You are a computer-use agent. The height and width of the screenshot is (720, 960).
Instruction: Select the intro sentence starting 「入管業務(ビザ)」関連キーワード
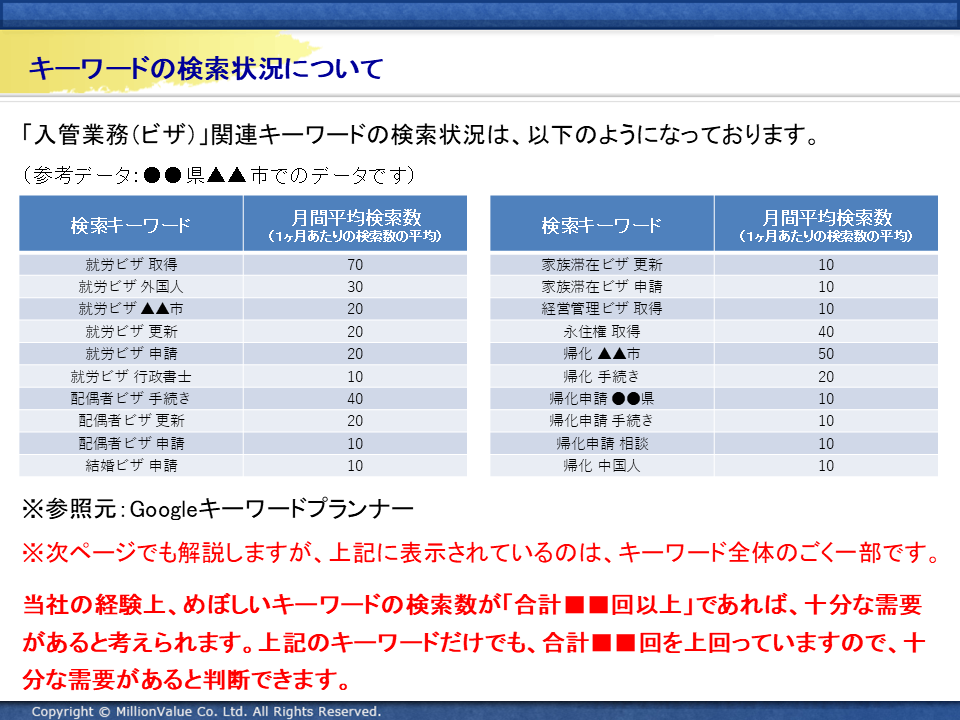coord(419,135)
